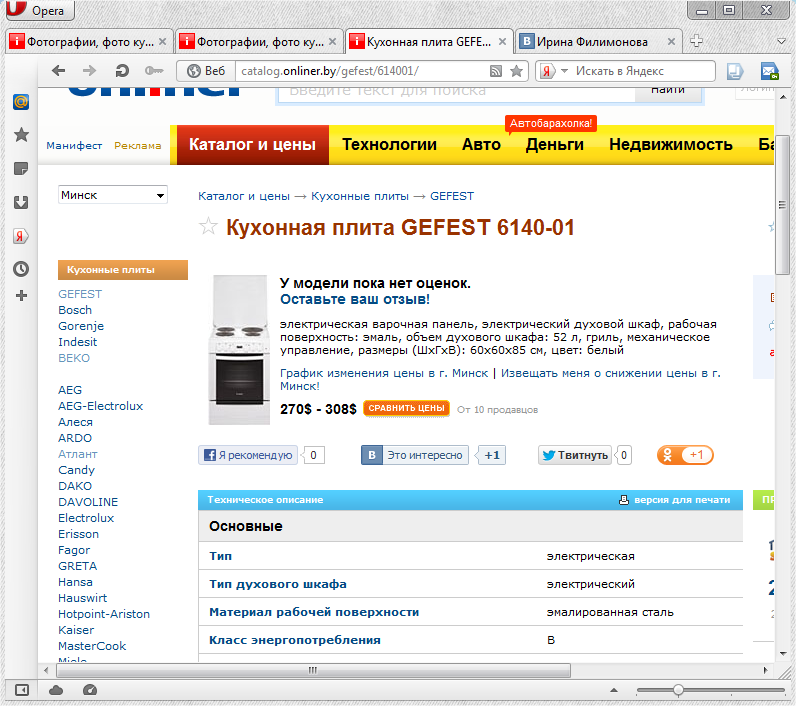The image size is (796, 706).
Task: Click the GEFEST breadcrumb link
Action: (452, 196)
